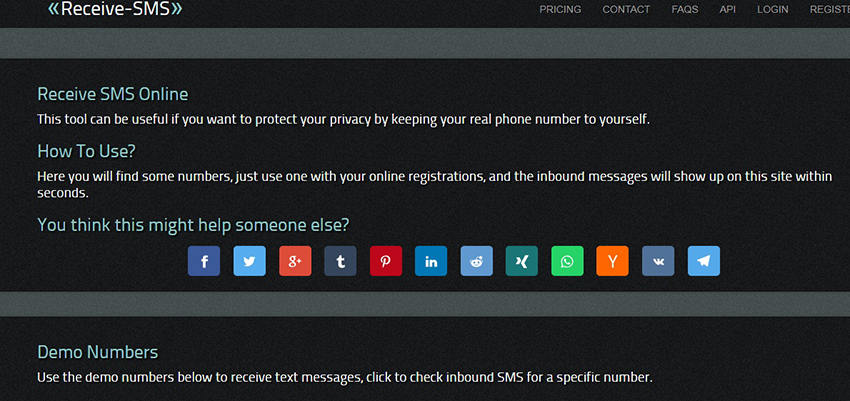
Task: Share the page via WhatsApp
Action: pos(567,261)
